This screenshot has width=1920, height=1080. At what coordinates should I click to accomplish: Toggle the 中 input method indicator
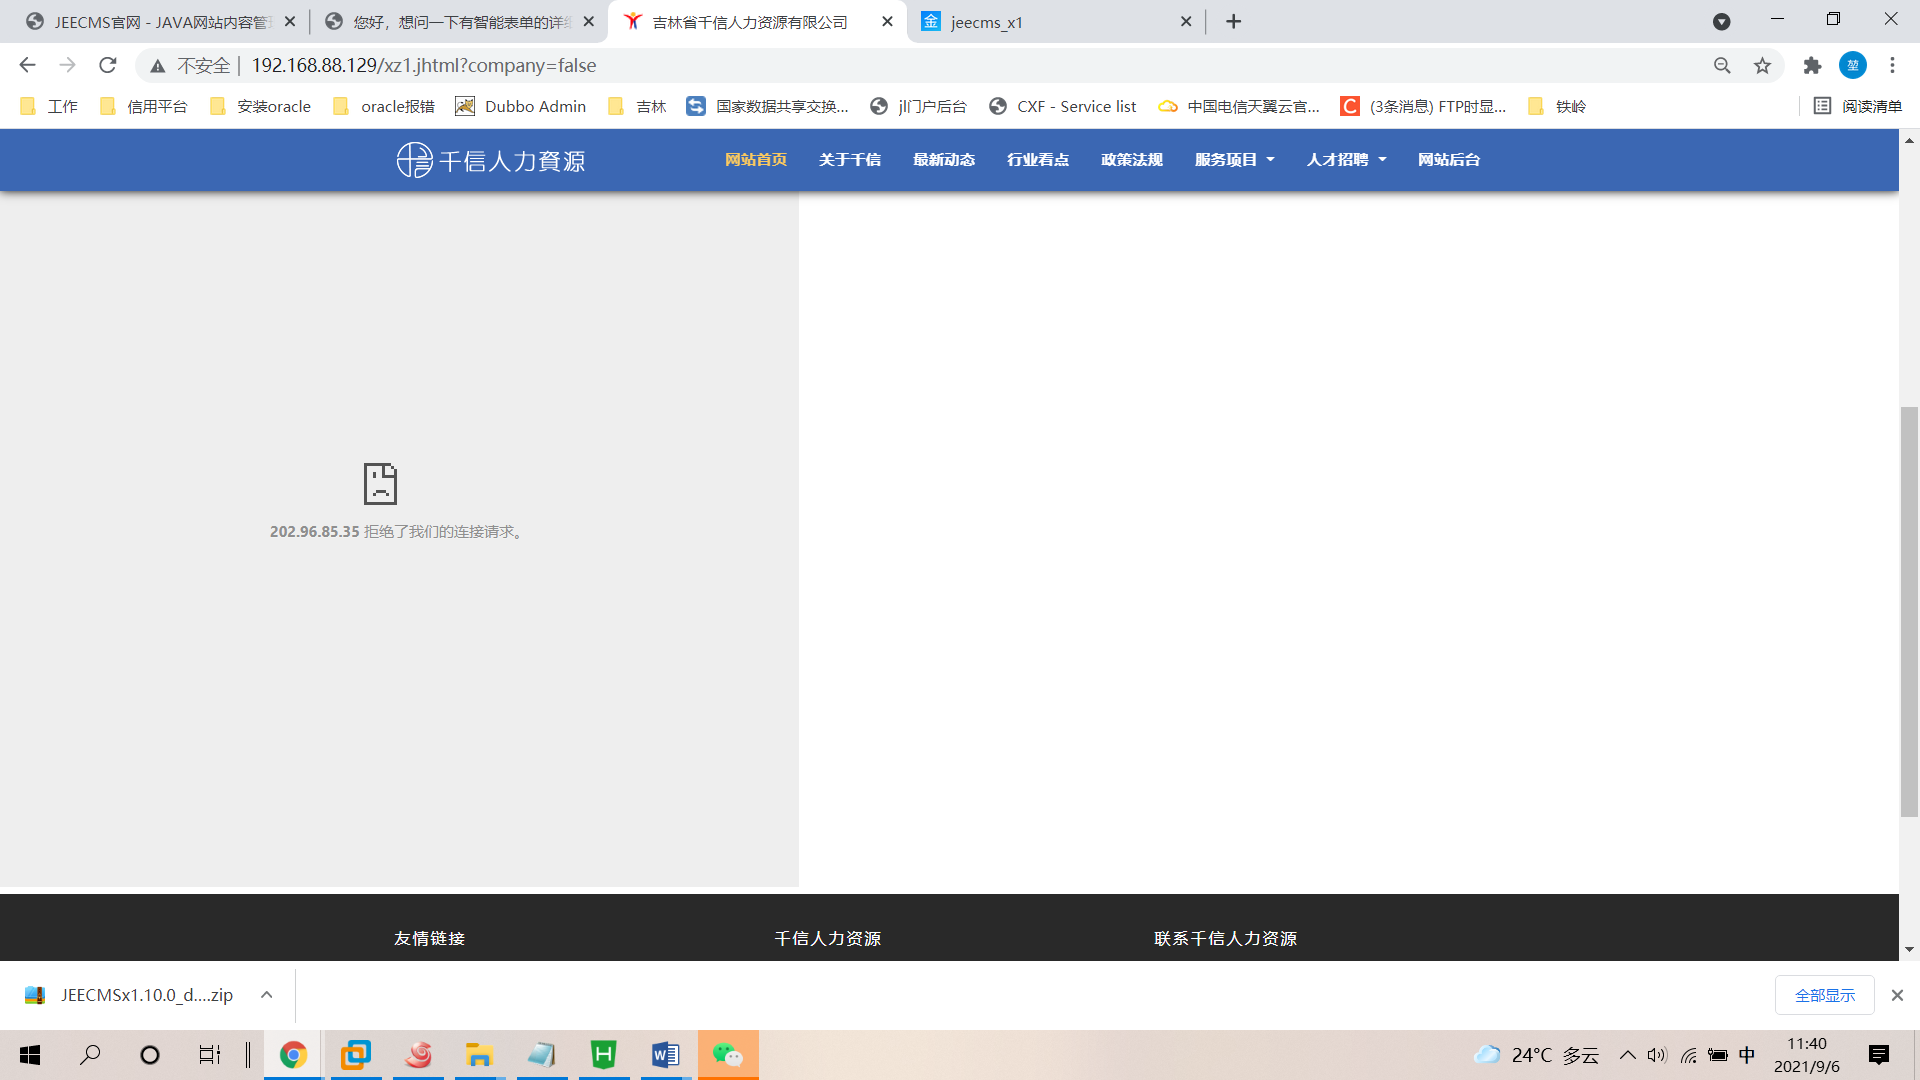click(1747, 1055)
